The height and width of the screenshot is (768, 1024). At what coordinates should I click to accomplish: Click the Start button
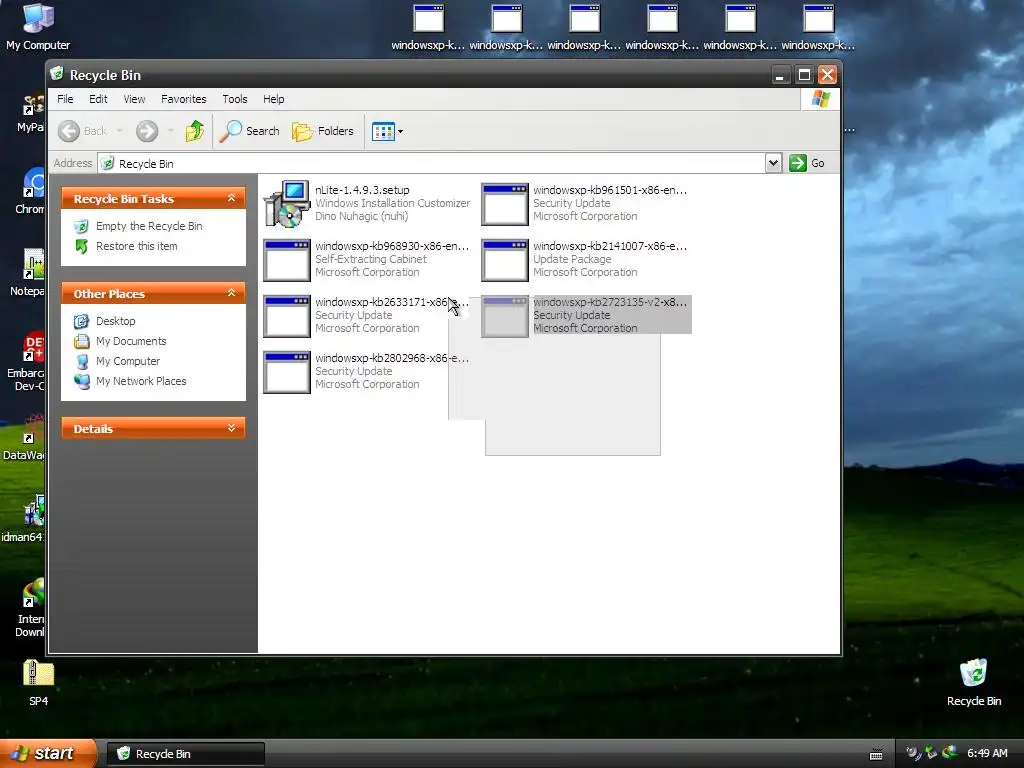pos(48,754)
